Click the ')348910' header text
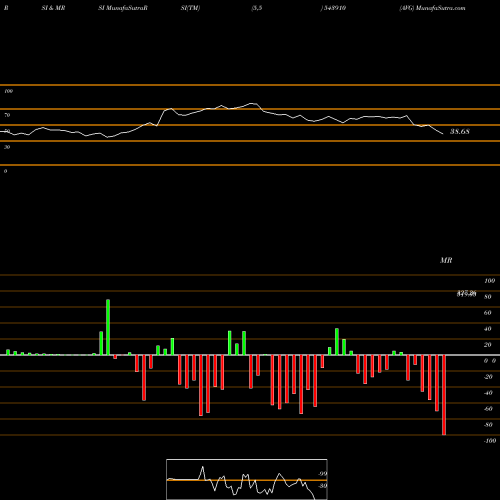 [x=333, y=8]
